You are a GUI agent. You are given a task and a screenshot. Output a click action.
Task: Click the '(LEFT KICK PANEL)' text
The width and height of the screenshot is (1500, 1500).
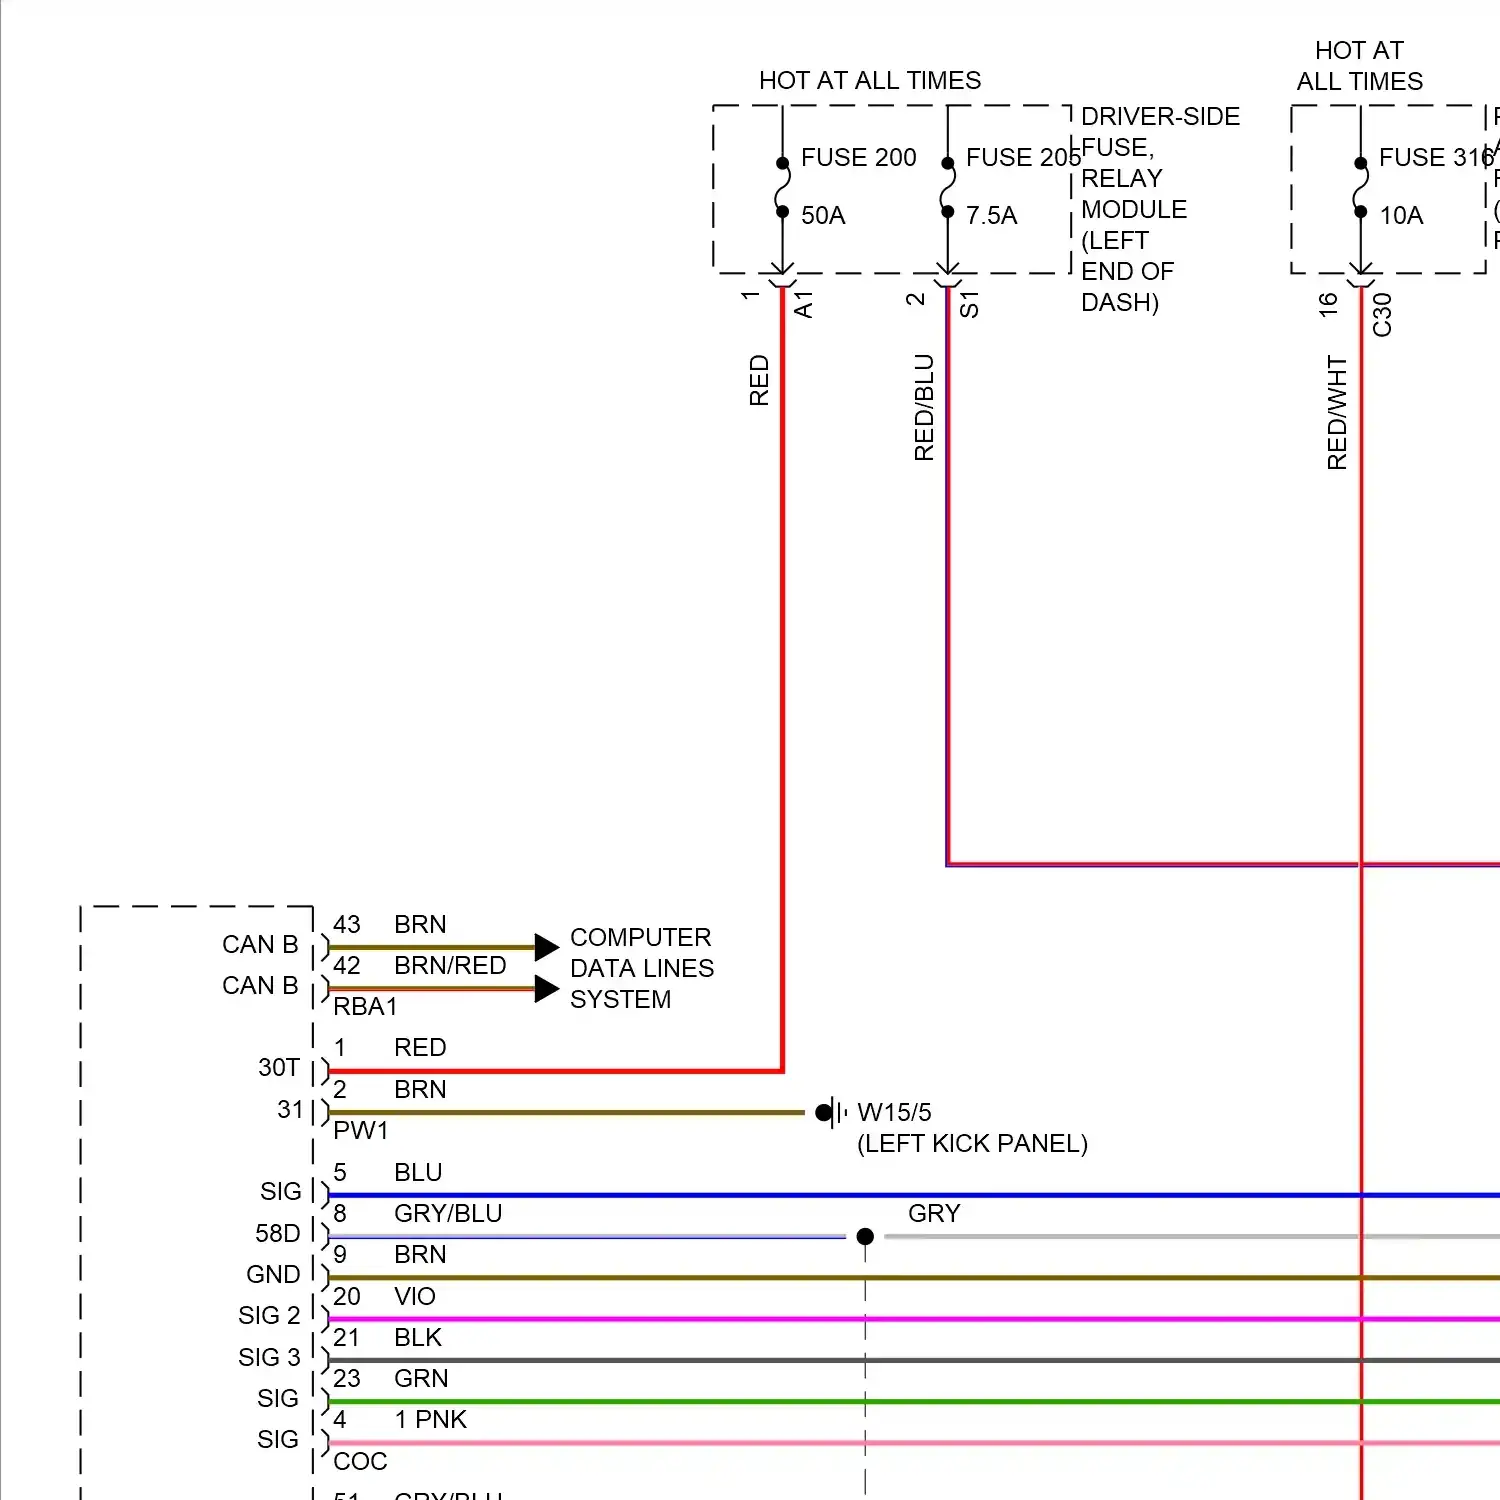972,1143
